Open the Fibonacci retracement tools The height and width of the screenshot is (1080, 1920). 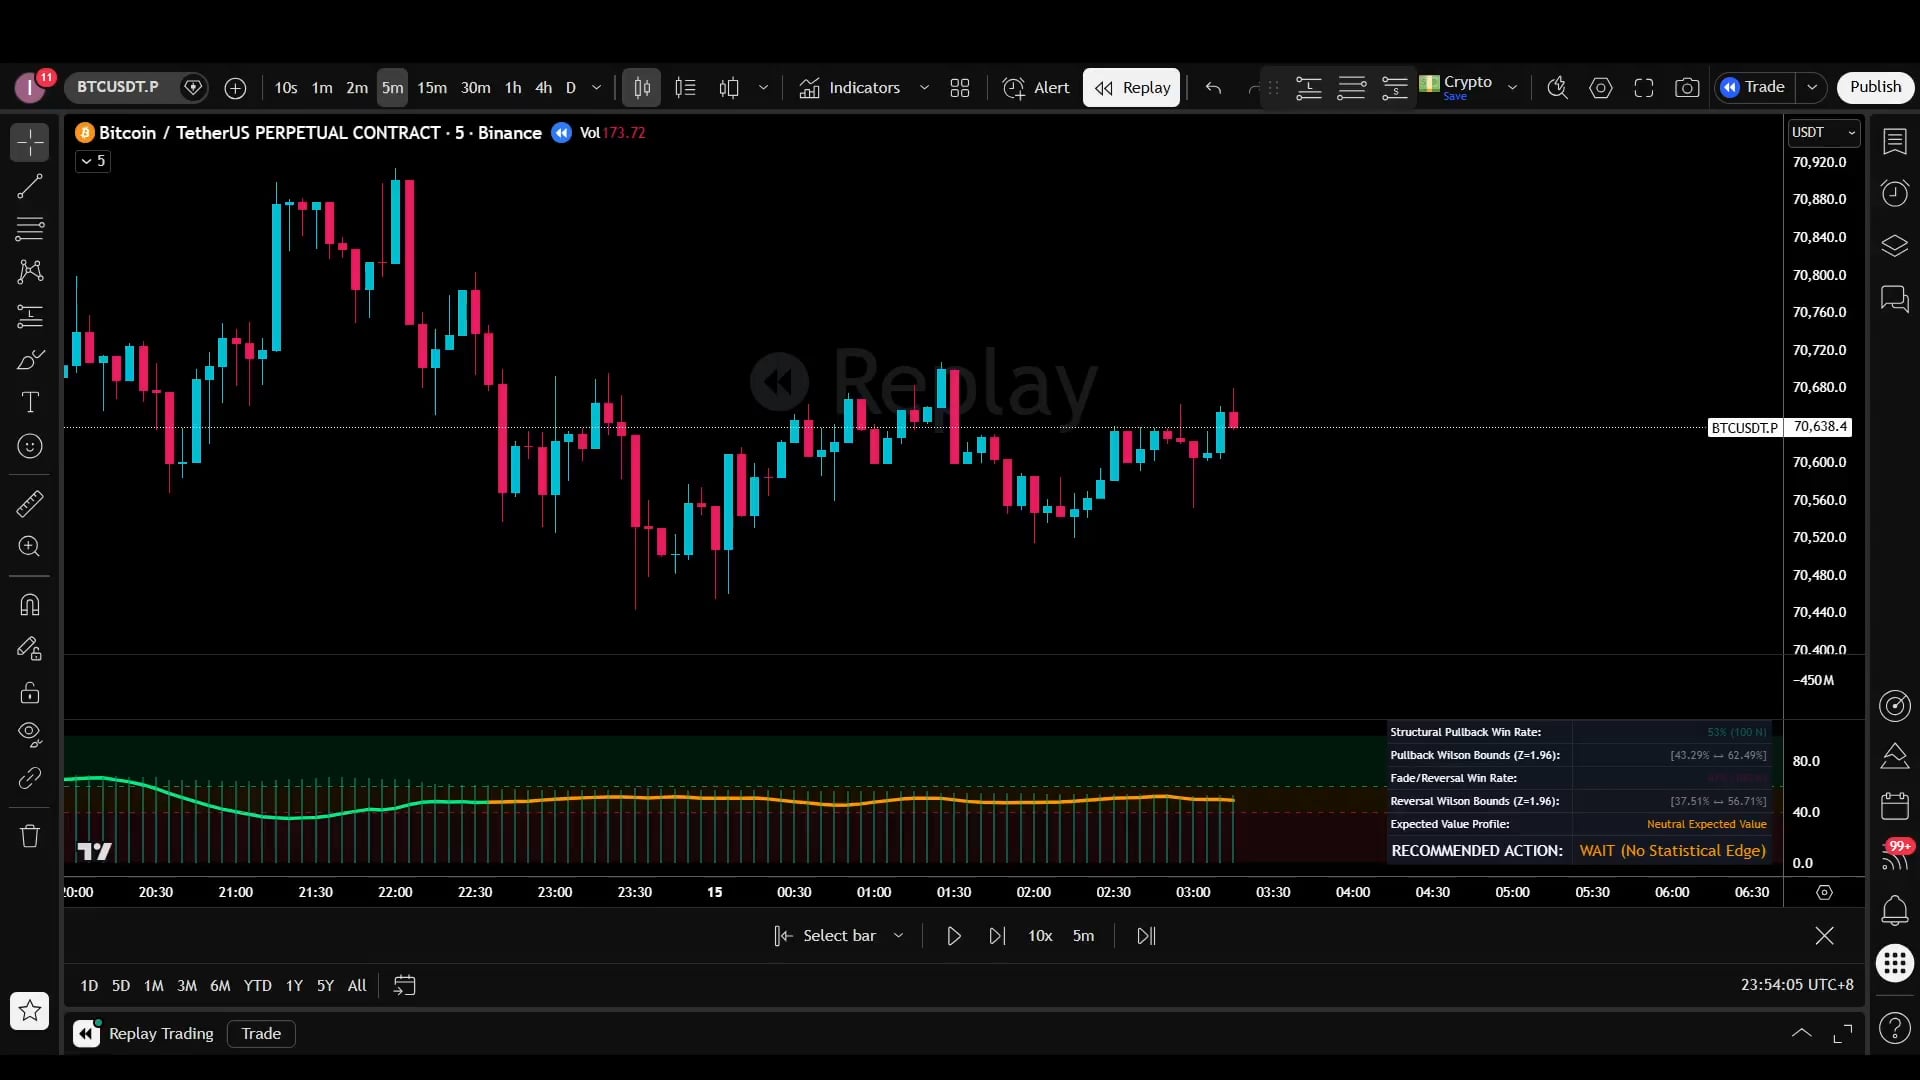click(x=30, y=229)
